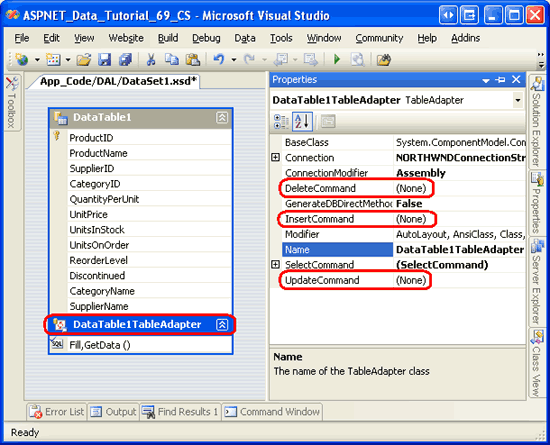
Task: Click the Undo arrow icon
Action: pos(219,60)
